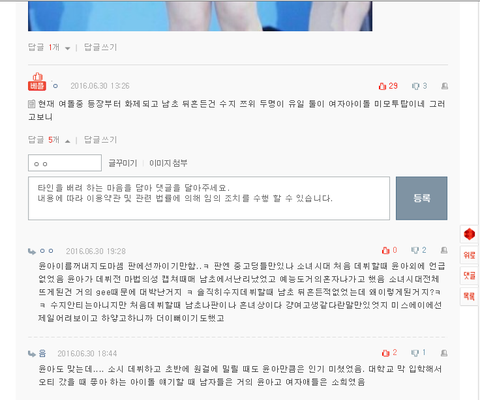Report the best comment via siren icon
The image size is (480, 400).
coord(444,86)
